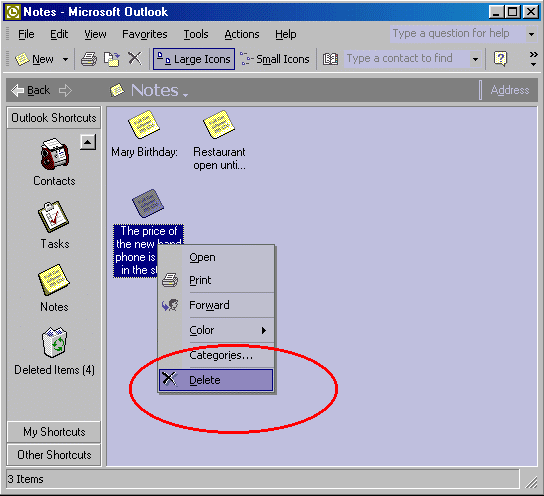This screenshot has height=496, width=544.
Task: Click the 'Type a question for help' box
Action: point(457,34)
